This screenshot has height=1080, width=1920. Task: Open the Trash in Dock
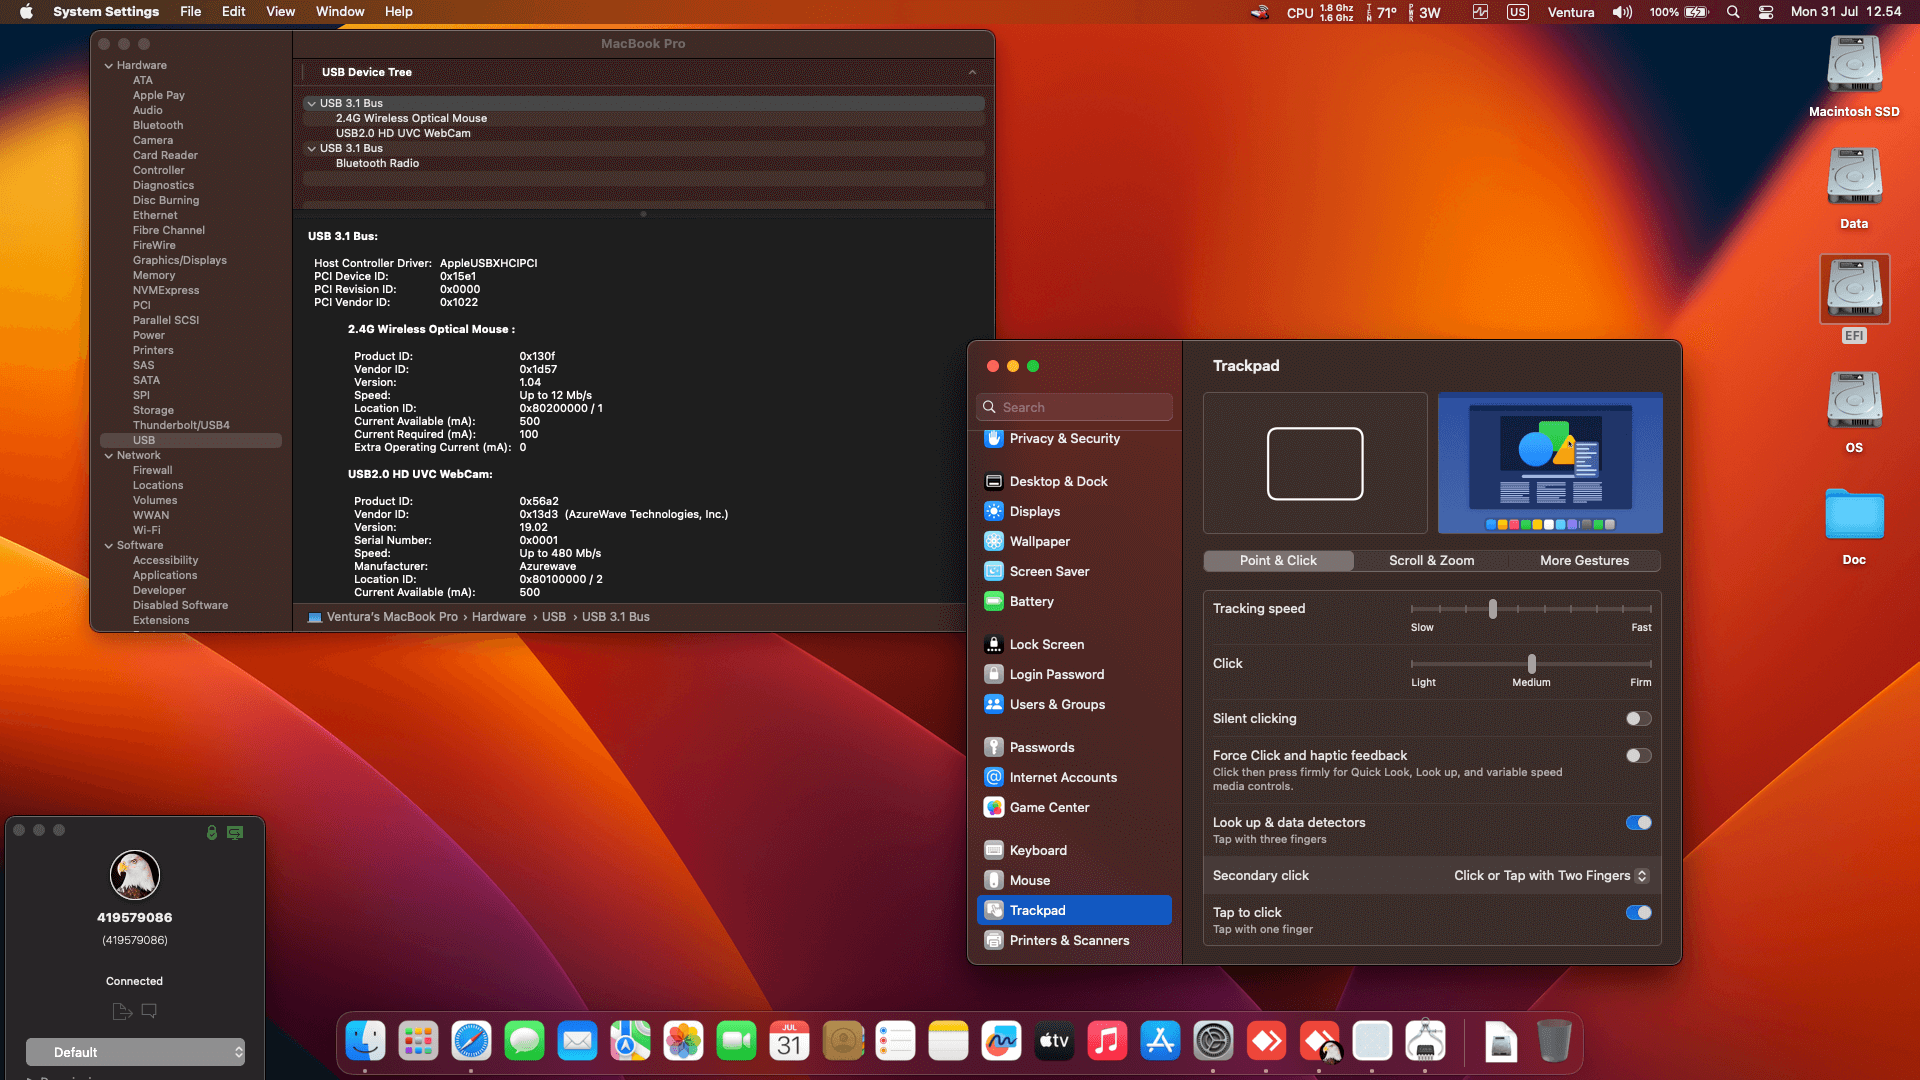click(1553, 1041)
